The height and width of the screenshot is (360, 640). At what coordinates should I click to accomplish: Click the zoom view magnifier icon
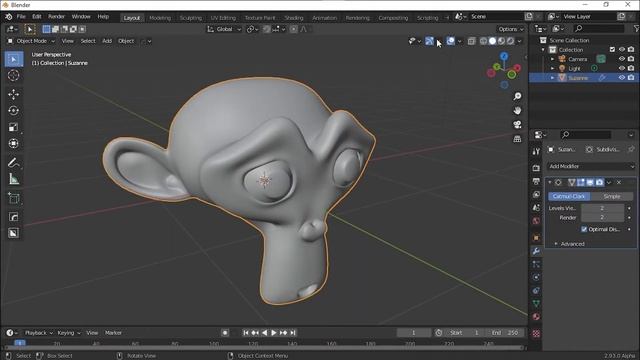pyautogui.click(x=517, y=96)
